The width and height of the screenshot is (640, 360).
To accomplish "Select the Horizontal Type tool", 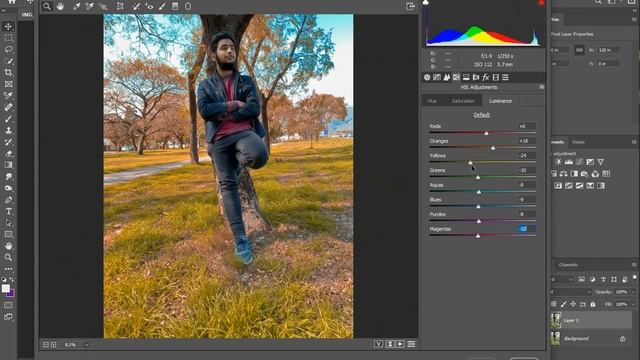I will tap(8, 211).
